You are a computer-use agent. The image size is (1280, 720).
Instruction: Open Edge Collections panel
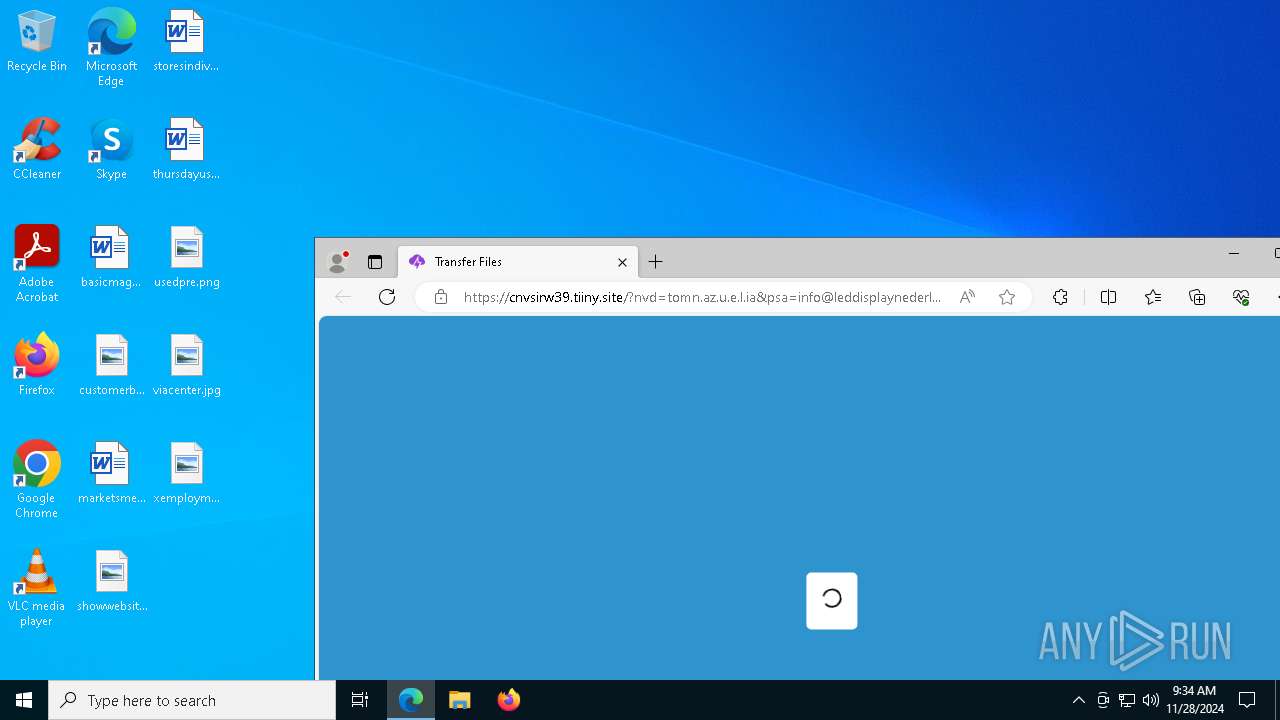pyautogui.click(x=1197, y=297)
